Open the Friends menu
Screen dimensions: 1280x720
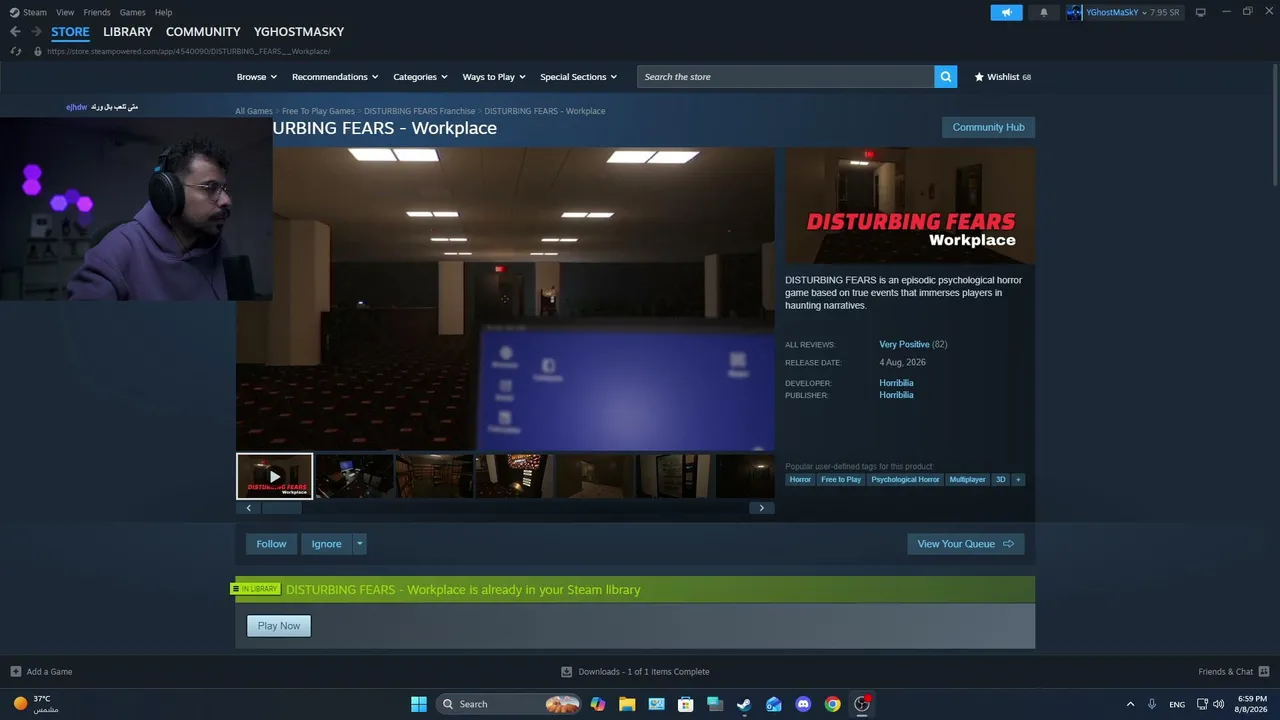click(x=97, y=12)
